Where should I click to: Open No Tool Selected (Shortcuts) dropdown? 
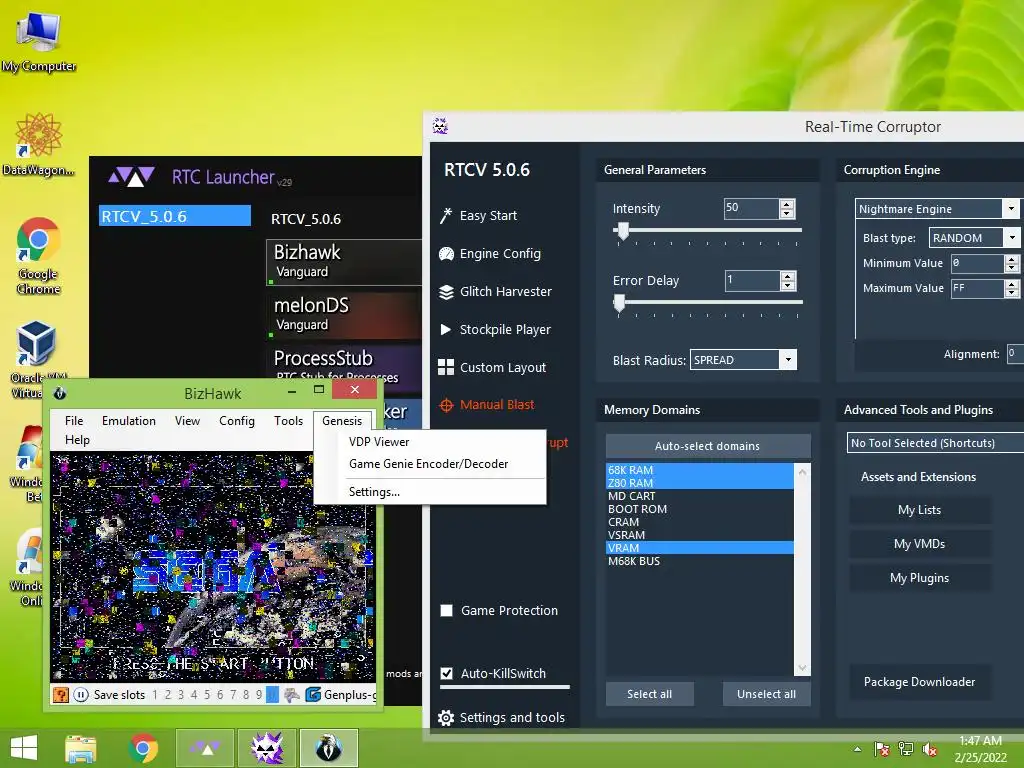pos(935,443)
